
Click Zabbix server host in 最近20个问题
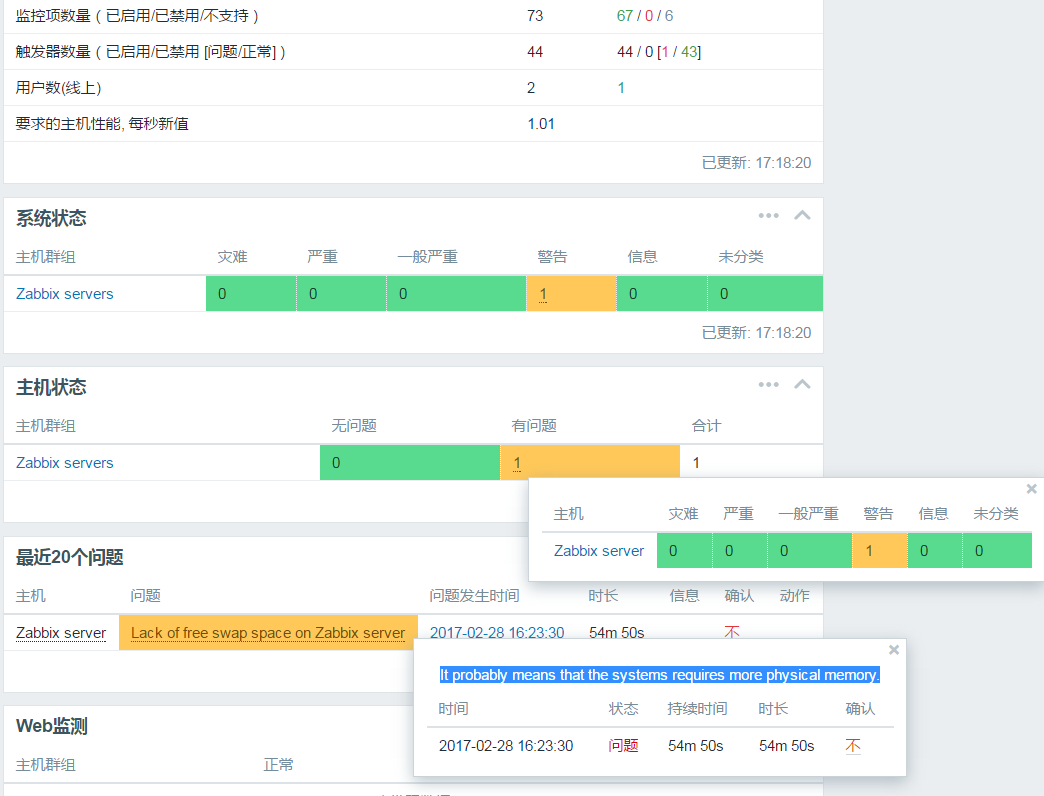[x=61, y=633]
